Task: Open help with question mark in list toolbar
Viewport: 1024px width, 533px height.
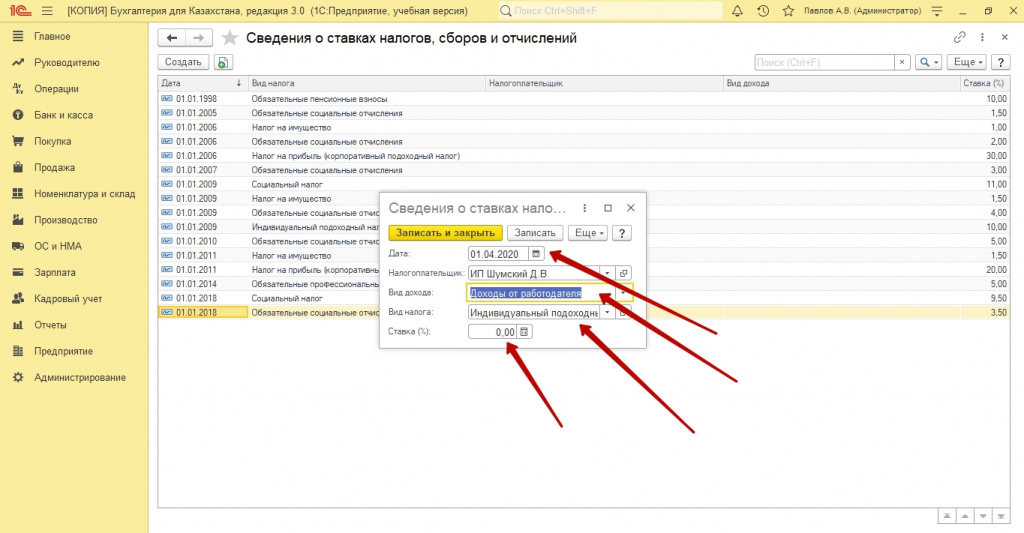Action: 1000,62
